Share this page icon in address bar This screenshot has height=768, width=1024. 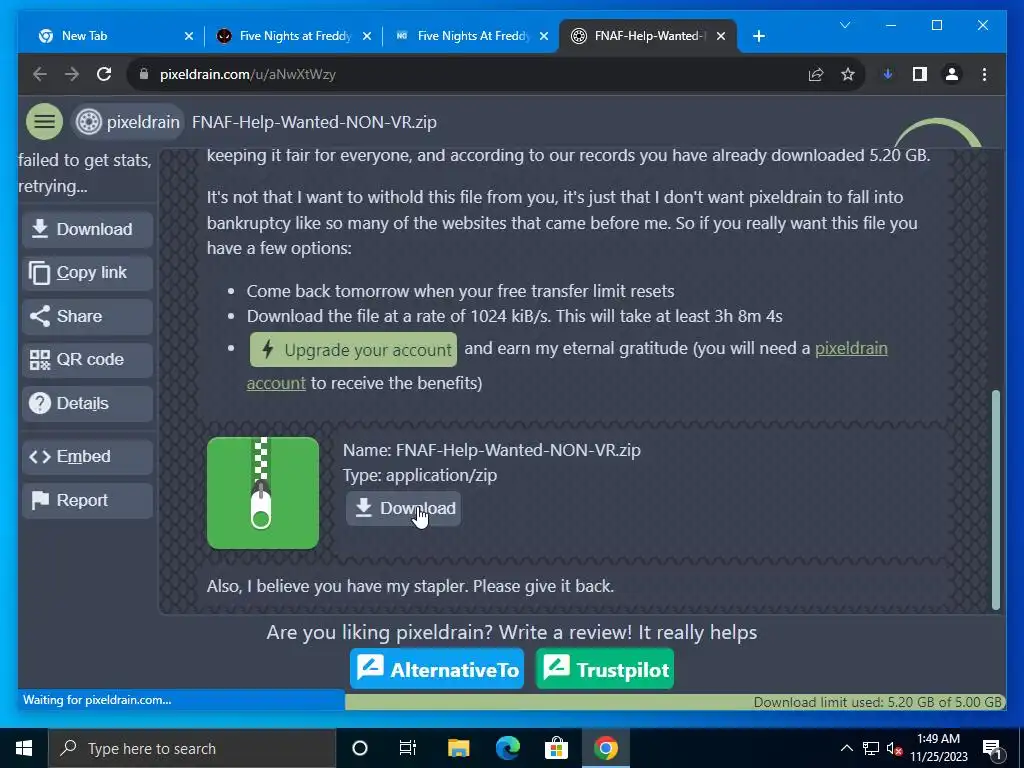[x=816, y=74]
